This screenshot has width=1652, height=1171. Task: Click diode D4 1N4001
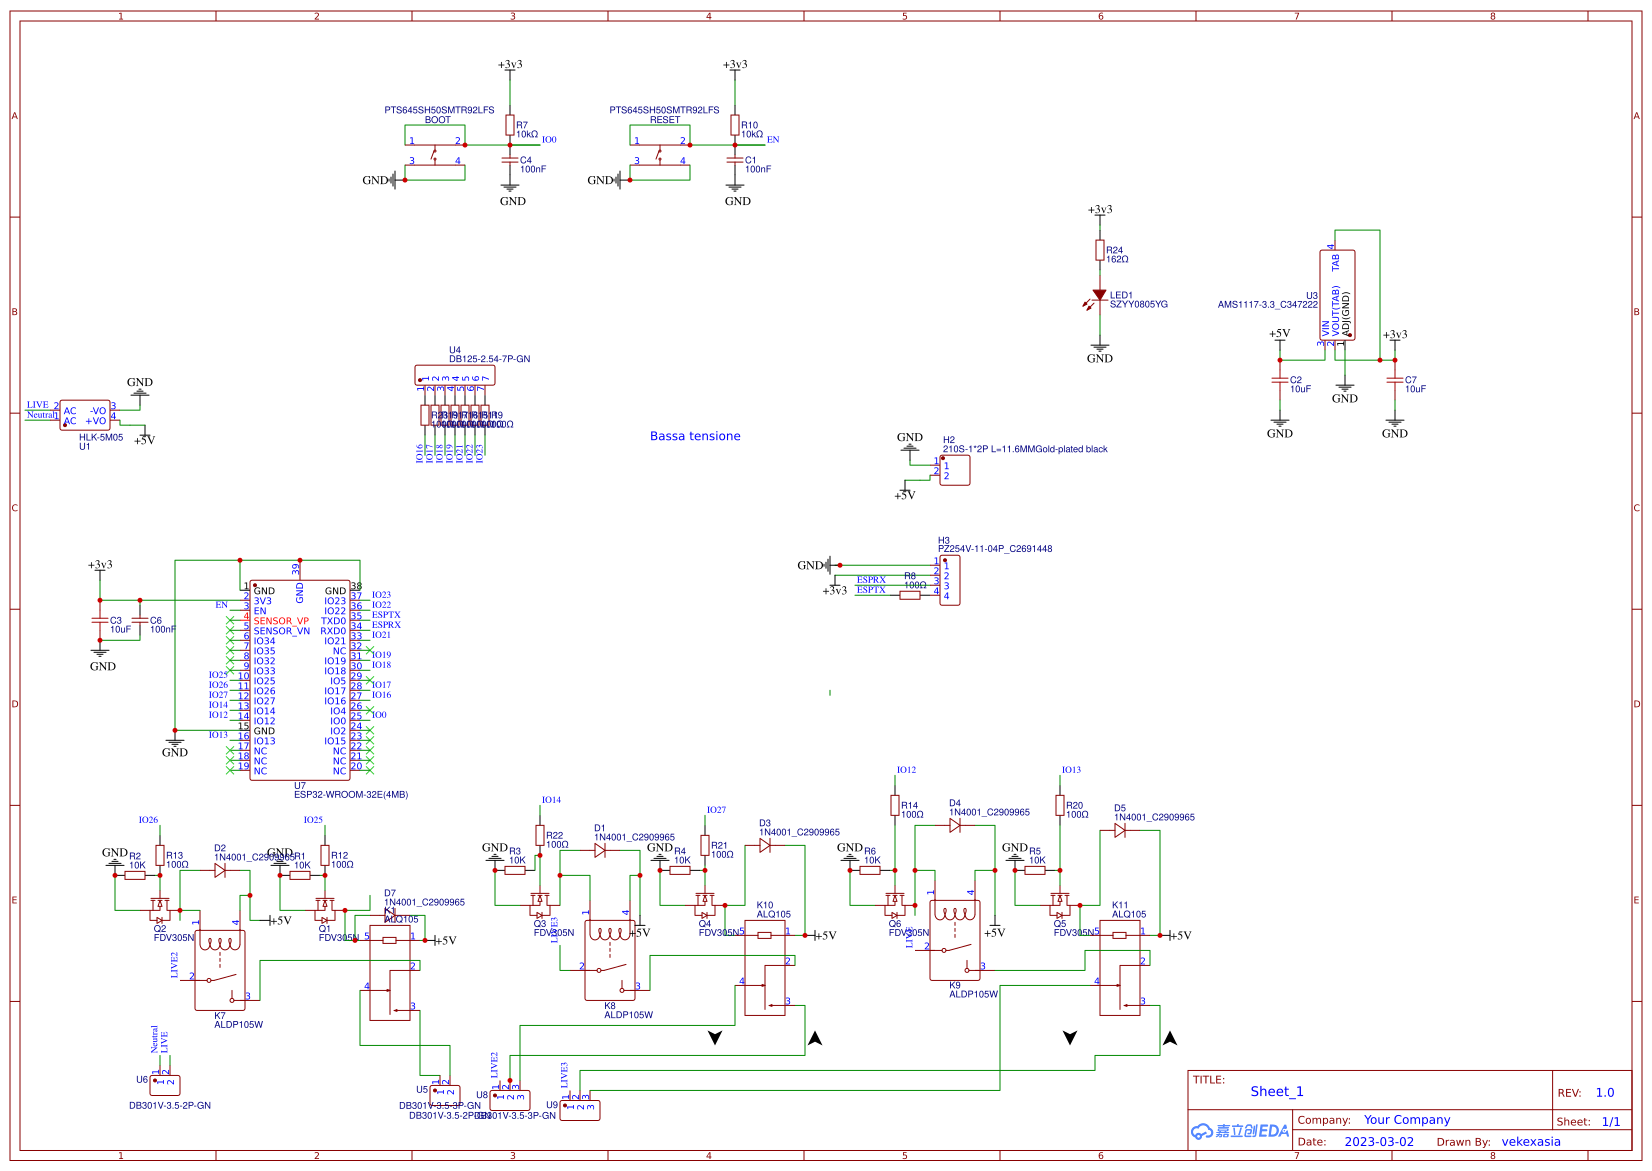[x=955, y=825]
